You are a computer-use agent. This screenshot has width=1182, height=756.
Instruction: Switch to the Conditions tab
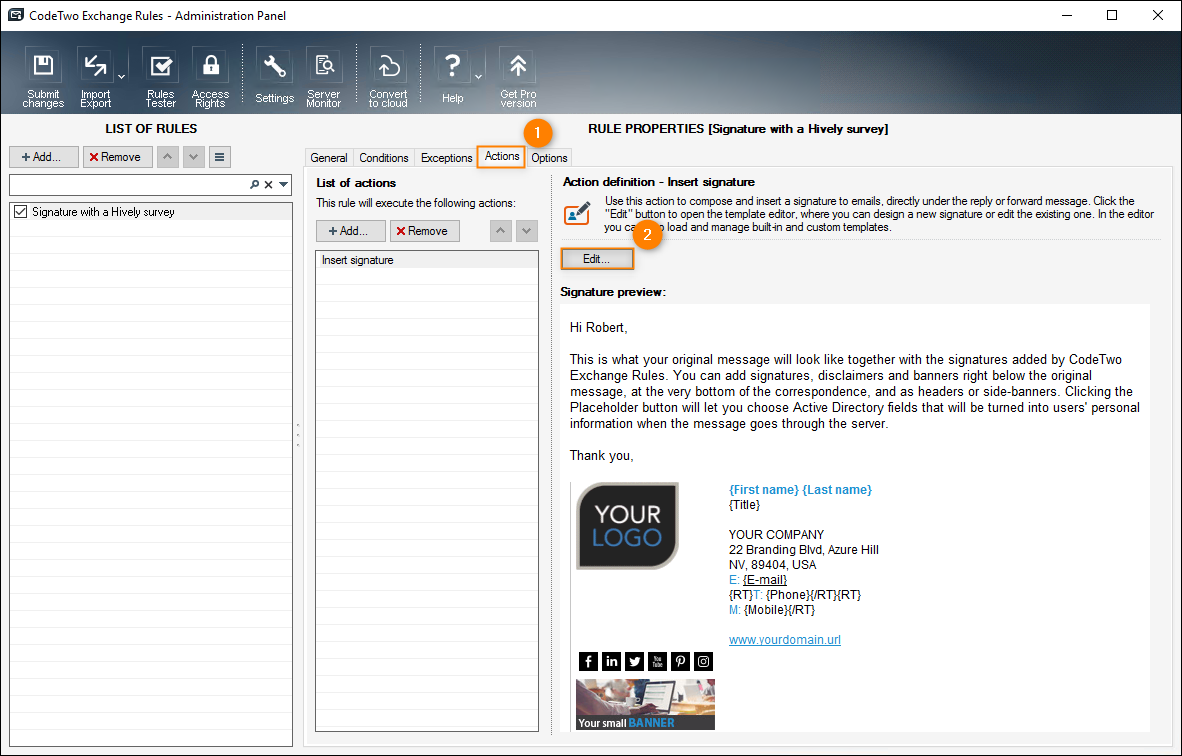point(384,158)
